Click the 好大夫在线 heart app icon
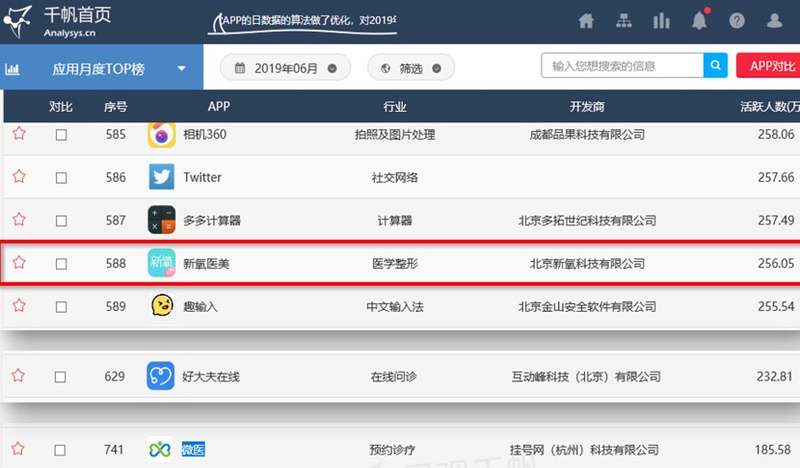This screenshot has width=800, height=468. coord(161,376)
